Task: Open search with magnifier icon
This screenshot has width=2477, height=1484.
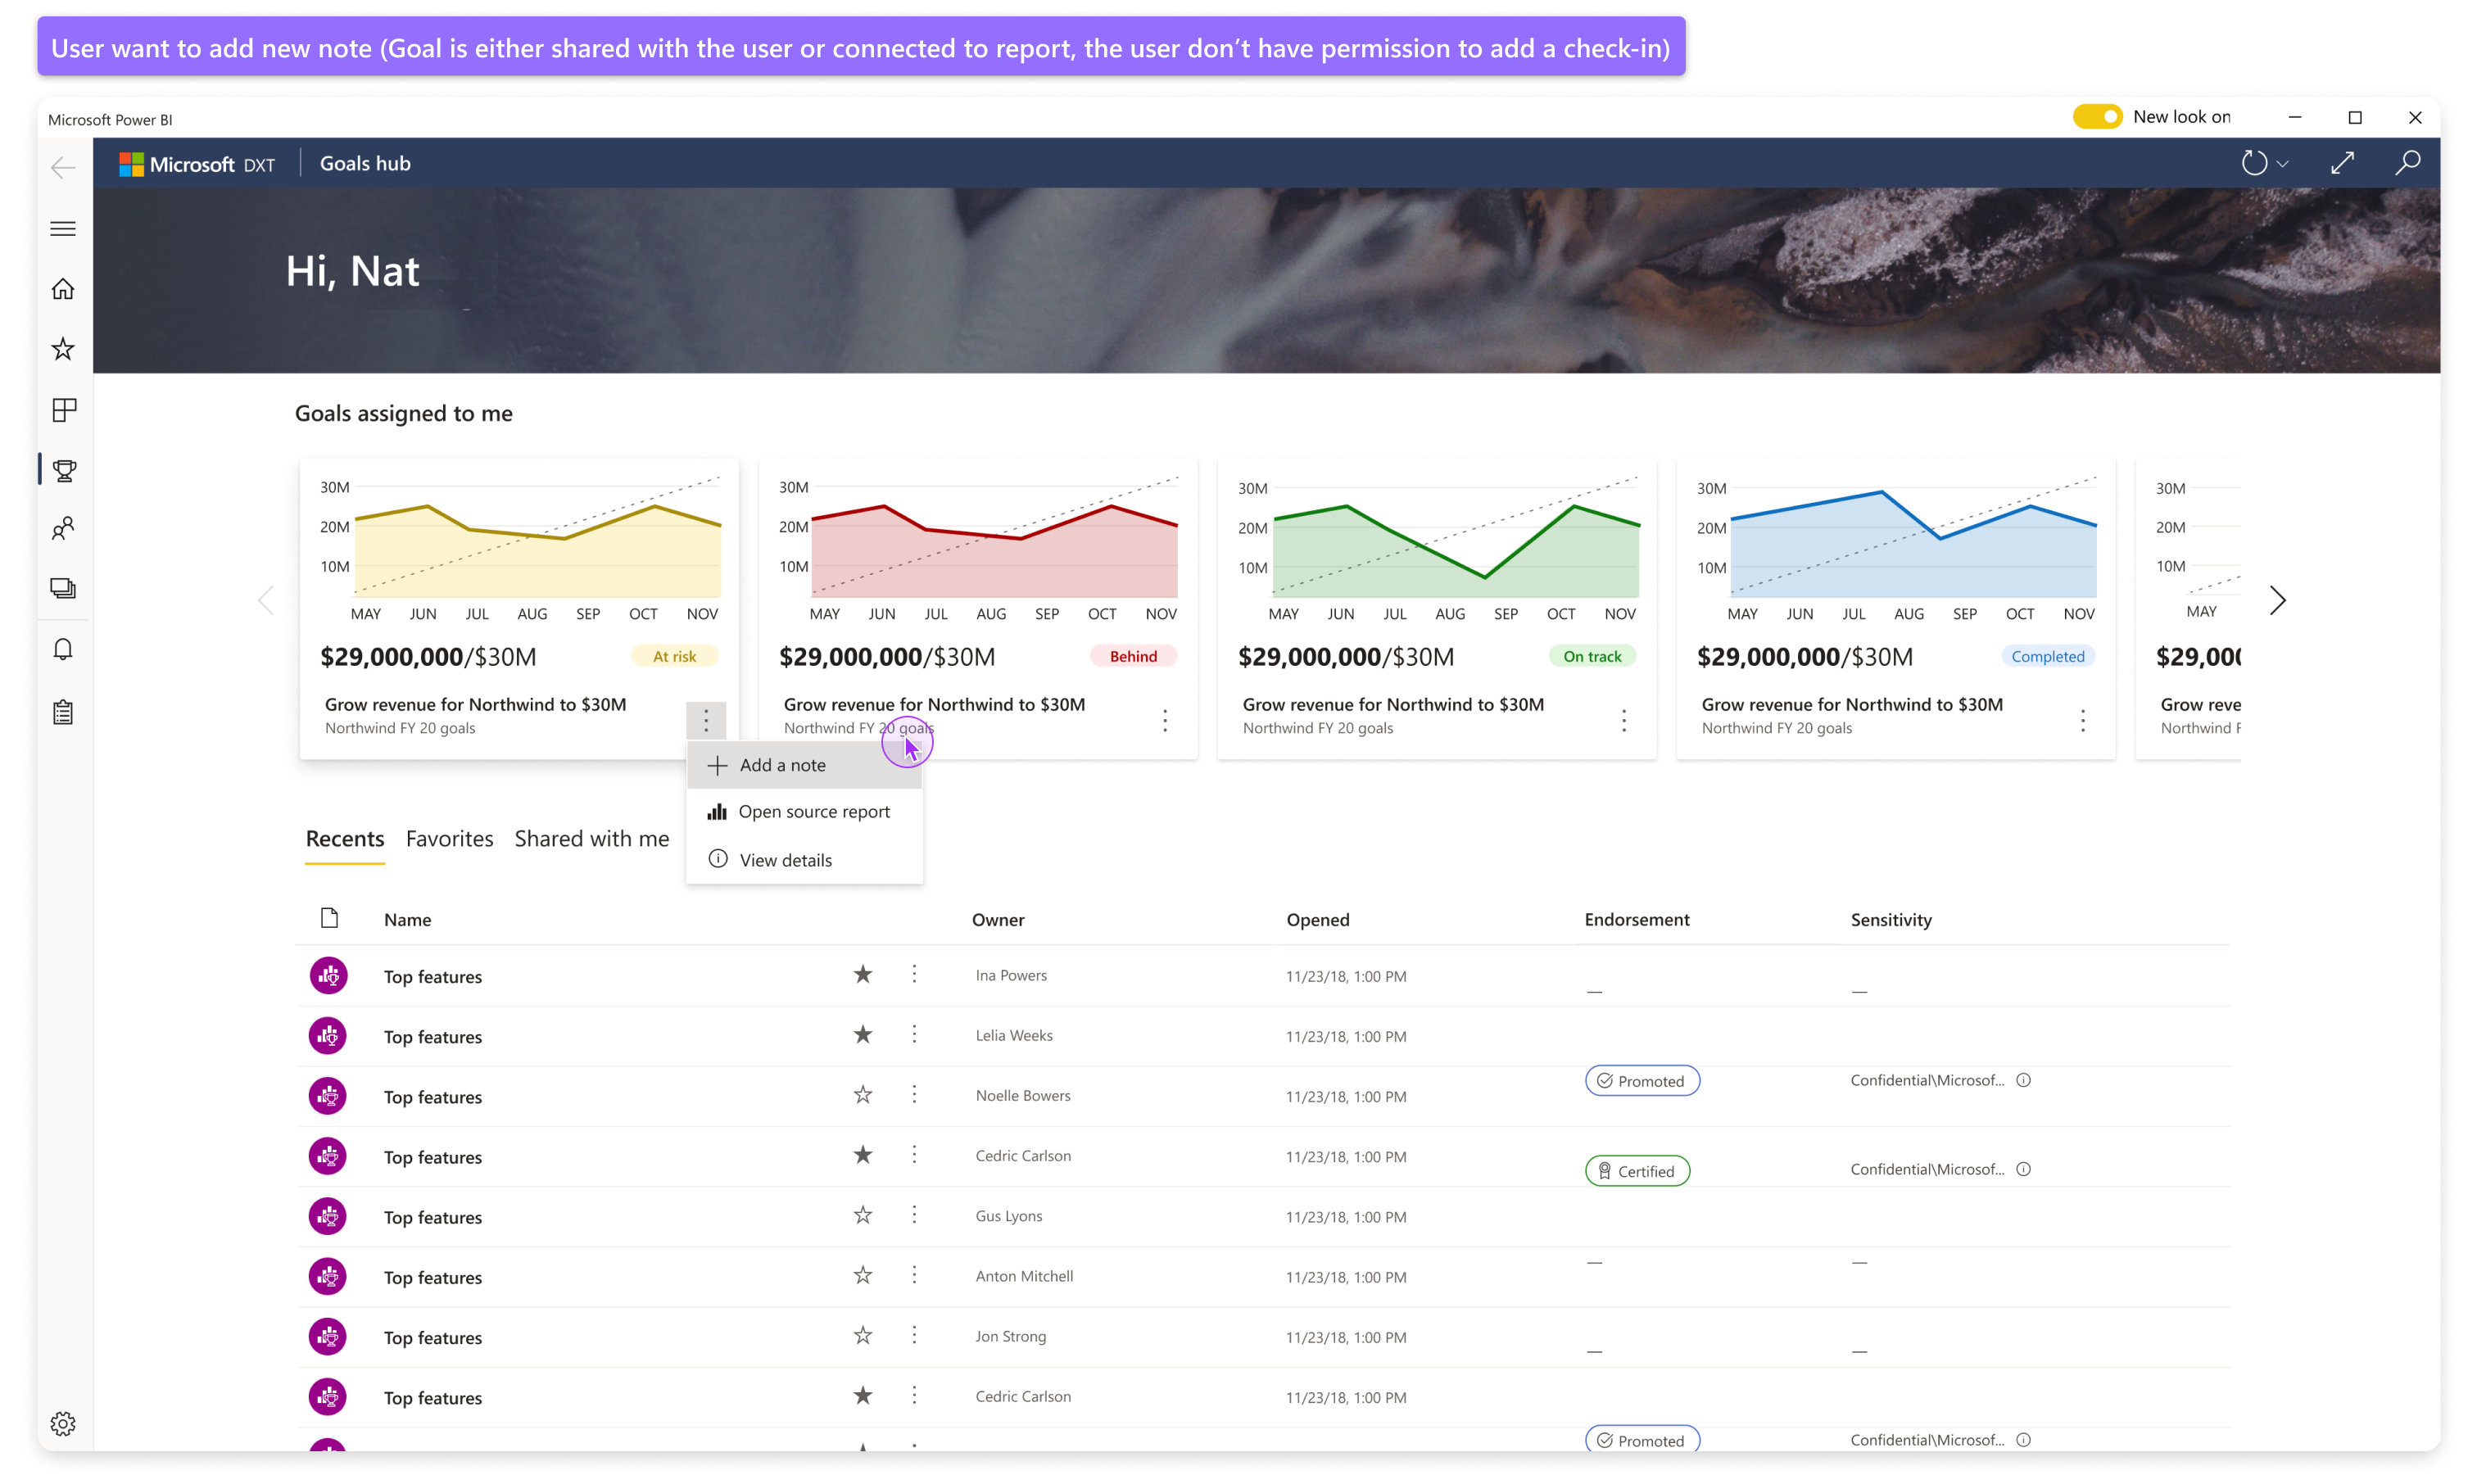Action: pos(2408,163)
